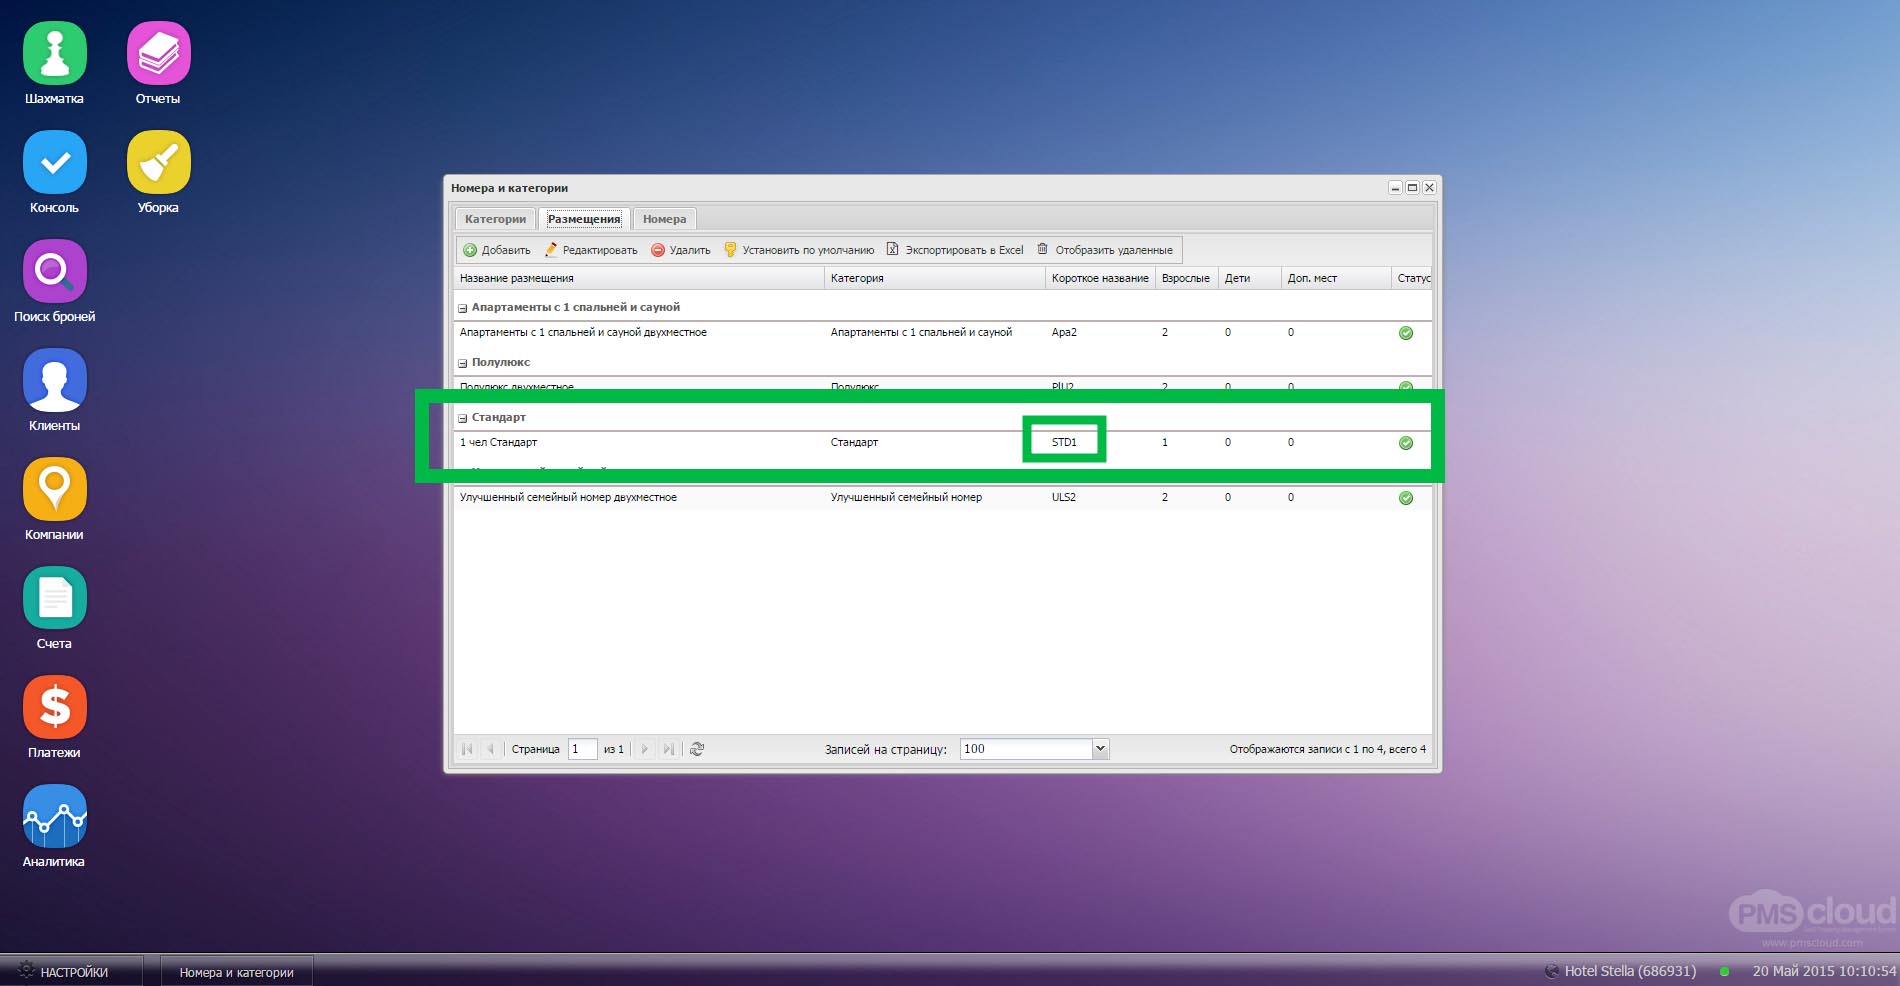Sort by Короткое название column header
Viewport: 1900px width, 986px height.
pyautogui.click(x=1100, y=278)
